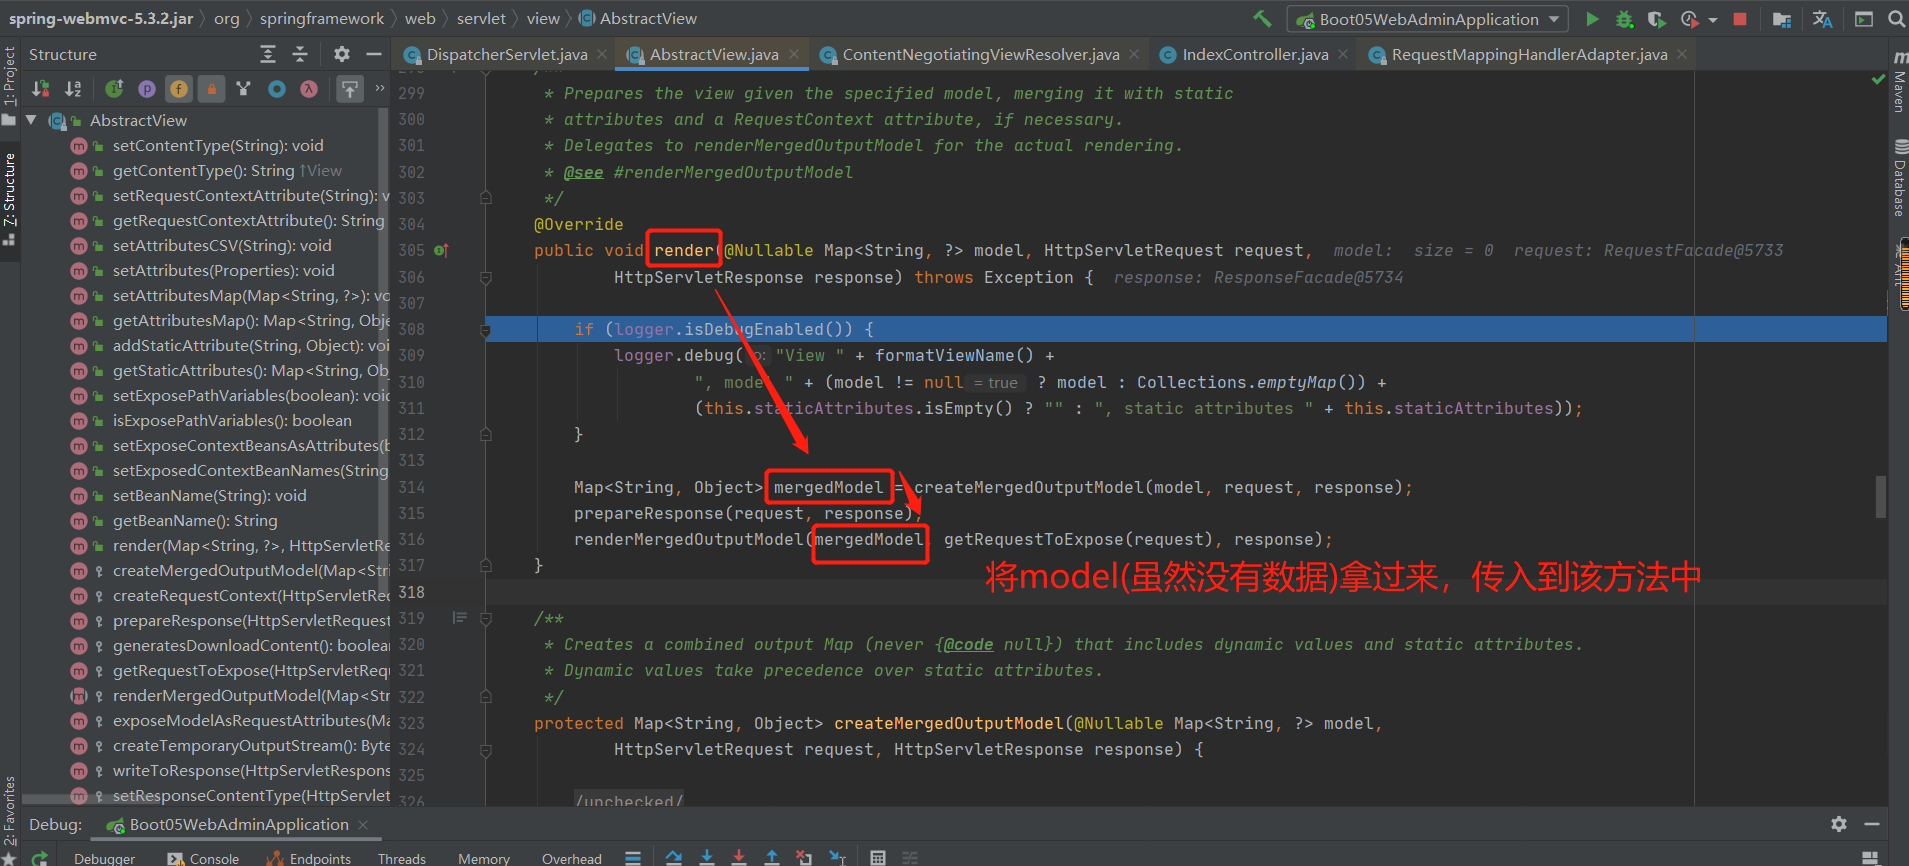Open Evaluate Expression calculator icon
This screenshot has height=866, width=1909.
(878, 858)
